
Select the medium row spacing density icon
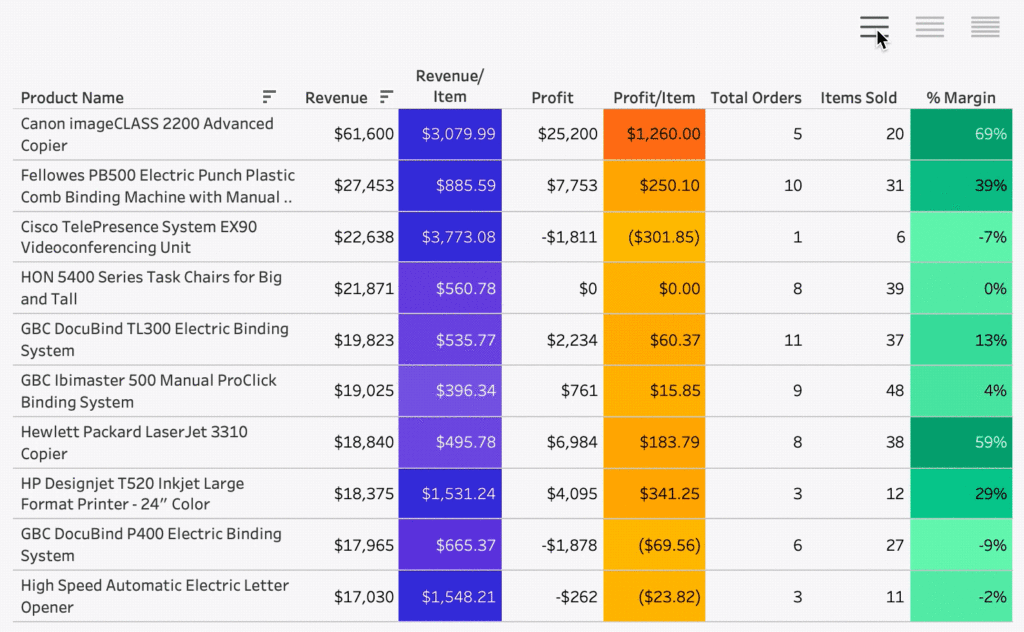click(929, 27)
